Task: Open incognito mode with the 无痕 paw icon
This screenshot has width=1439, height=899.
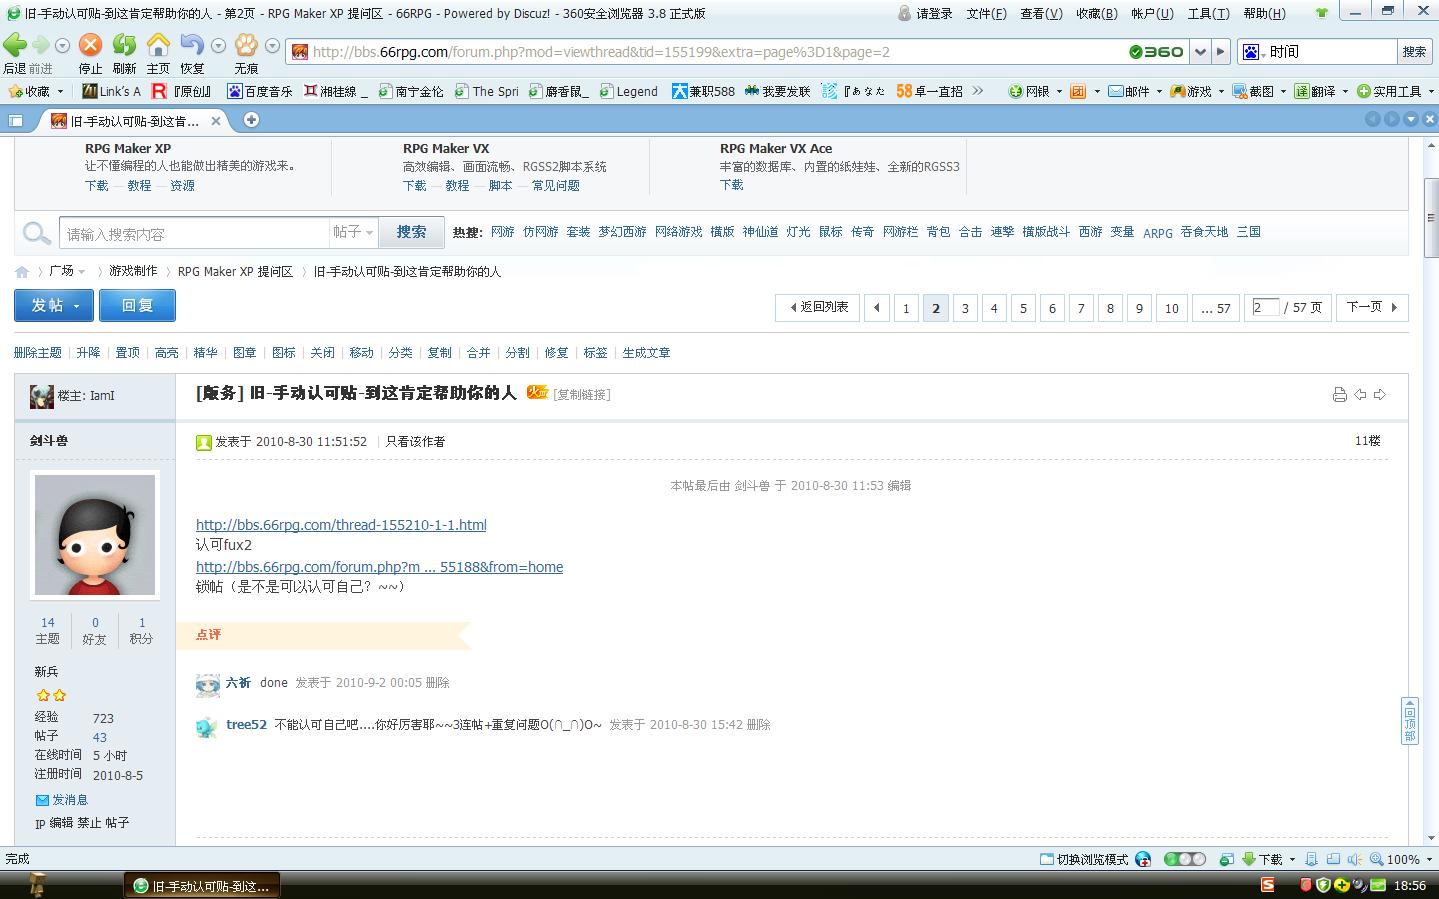Action: tap(246, 45)
